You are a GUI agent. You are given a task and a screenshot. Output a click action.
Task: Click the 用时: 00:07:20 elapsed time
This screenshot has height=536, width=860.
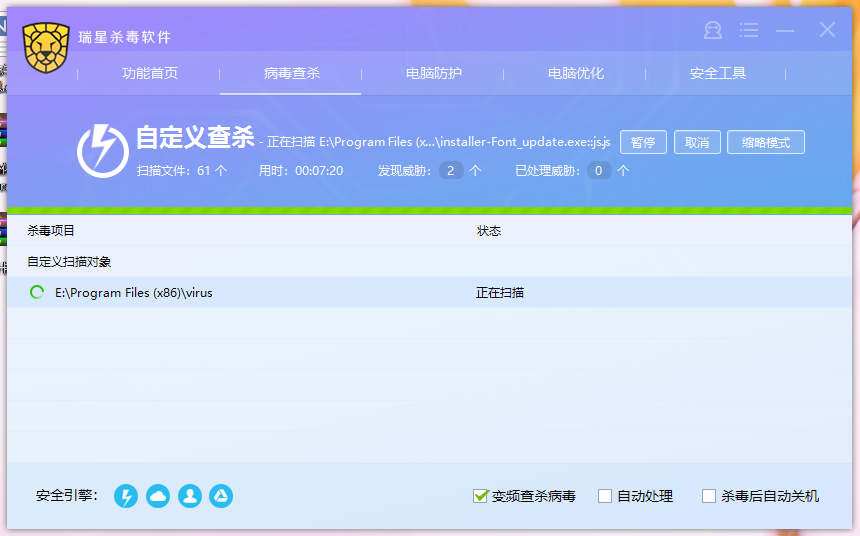pyautogui.click(x=301, y=171)
